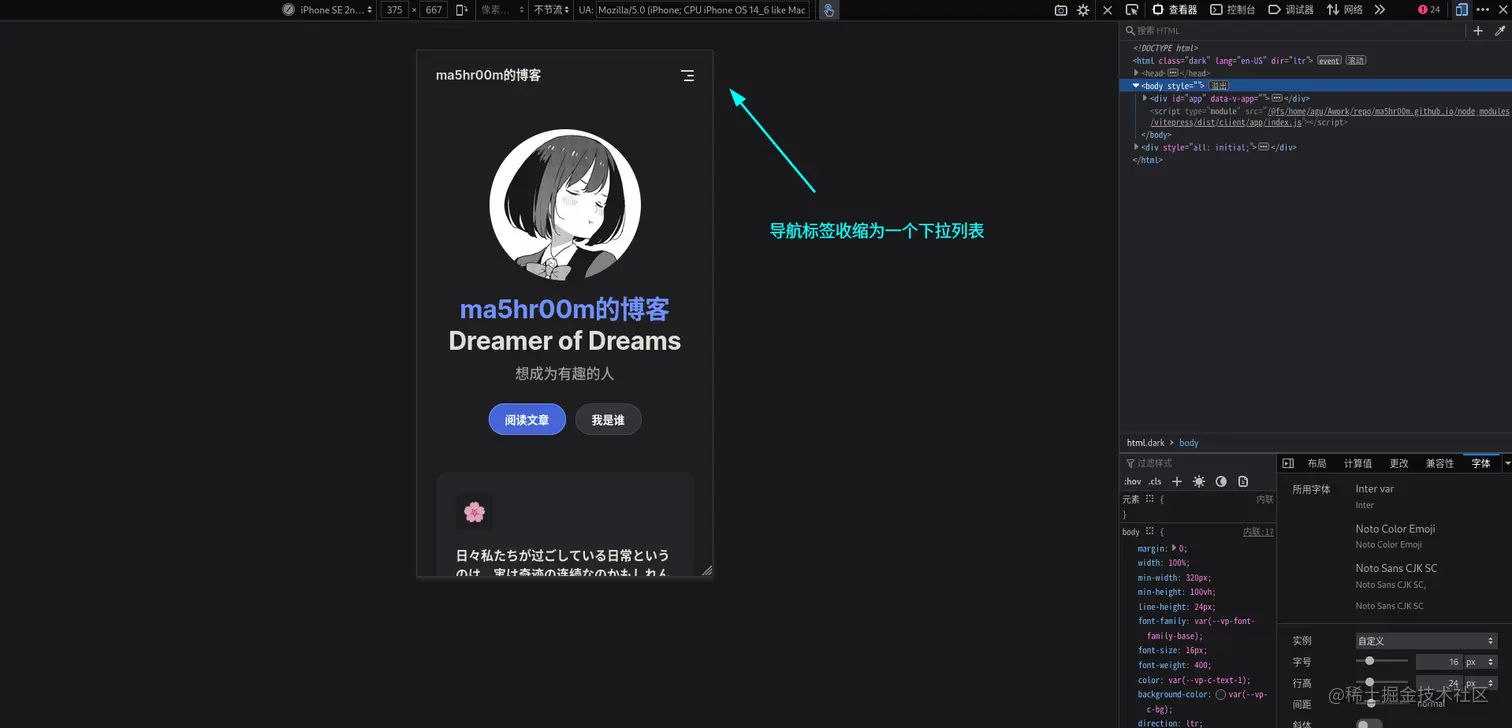
Task: Click the 溢出 badge on body node
Action: click(x=1219, y=86)
